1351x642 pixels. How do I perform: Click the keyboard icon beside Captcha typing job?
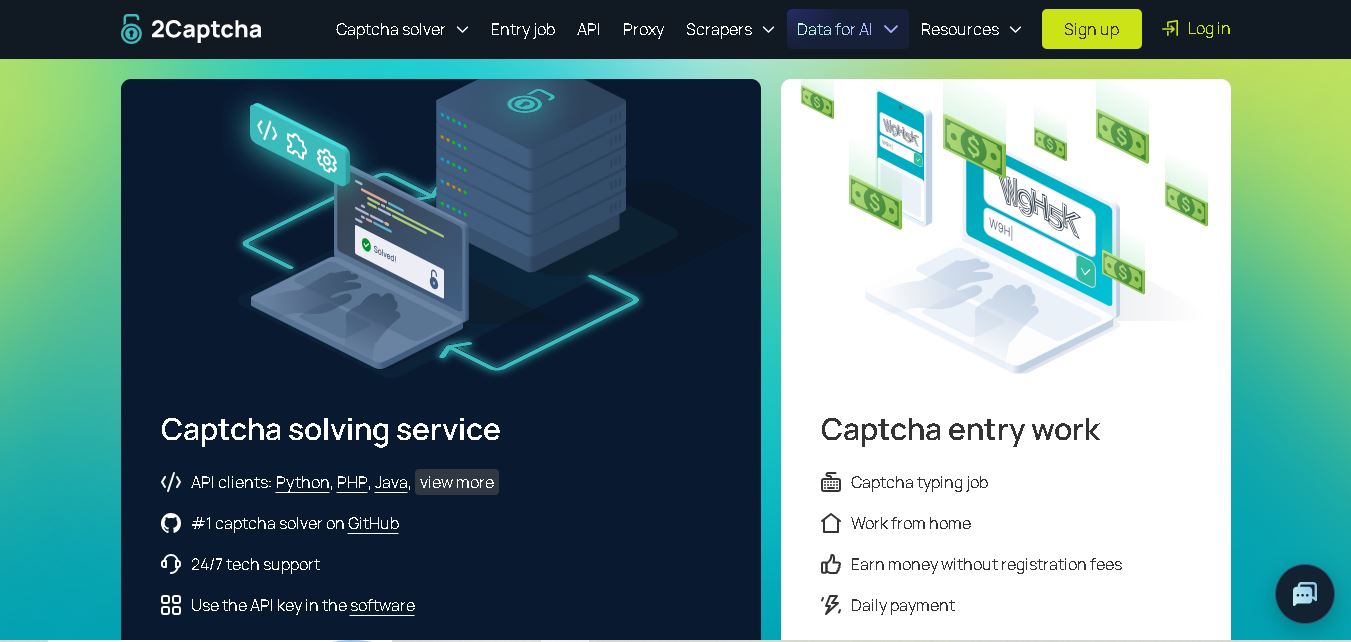(x=831, y=482)
